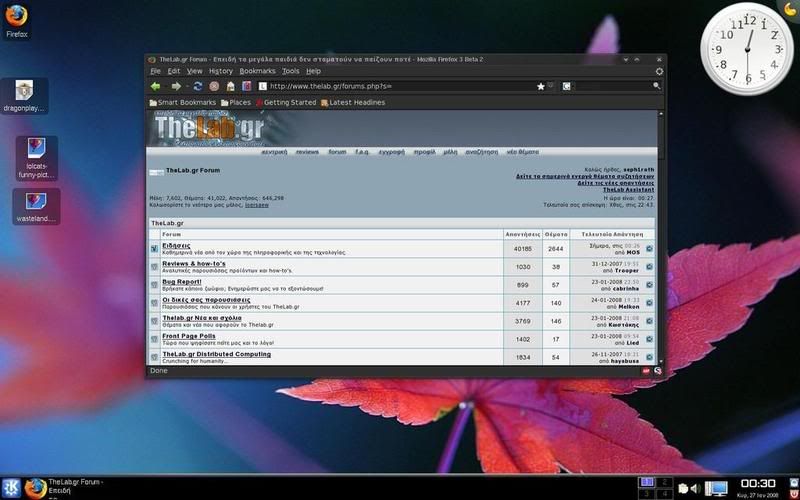Go to last post in Ειδήσεις row
The height and width of the screenshot is (500, 800).
[x=649, y=248]
